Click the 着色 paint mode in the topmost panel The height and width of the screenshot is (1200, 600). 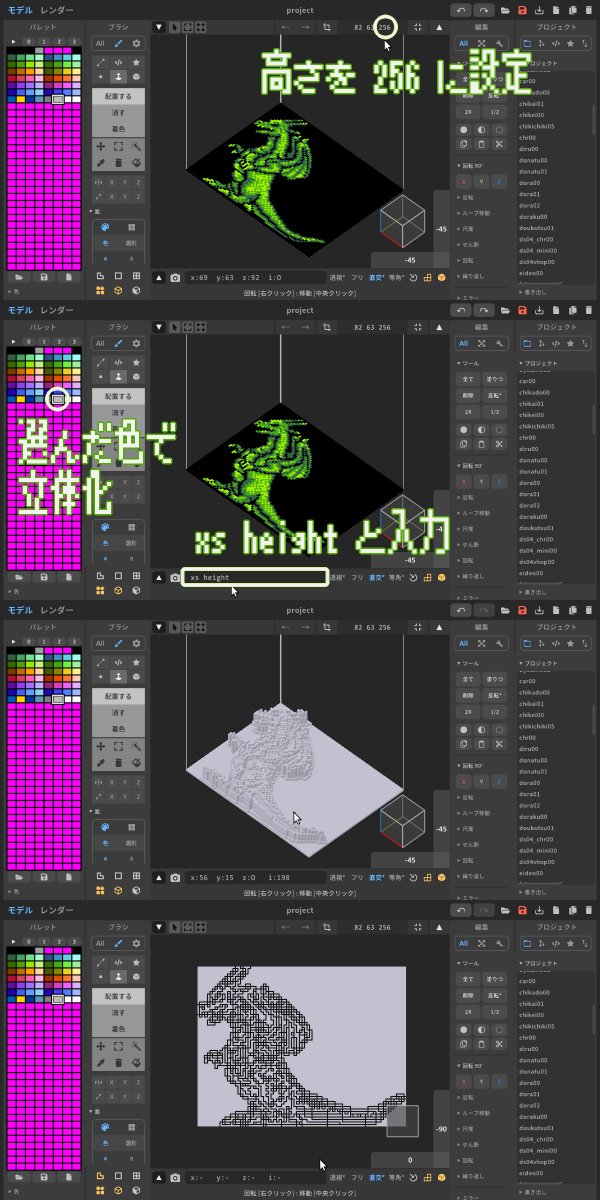point(118,129)
